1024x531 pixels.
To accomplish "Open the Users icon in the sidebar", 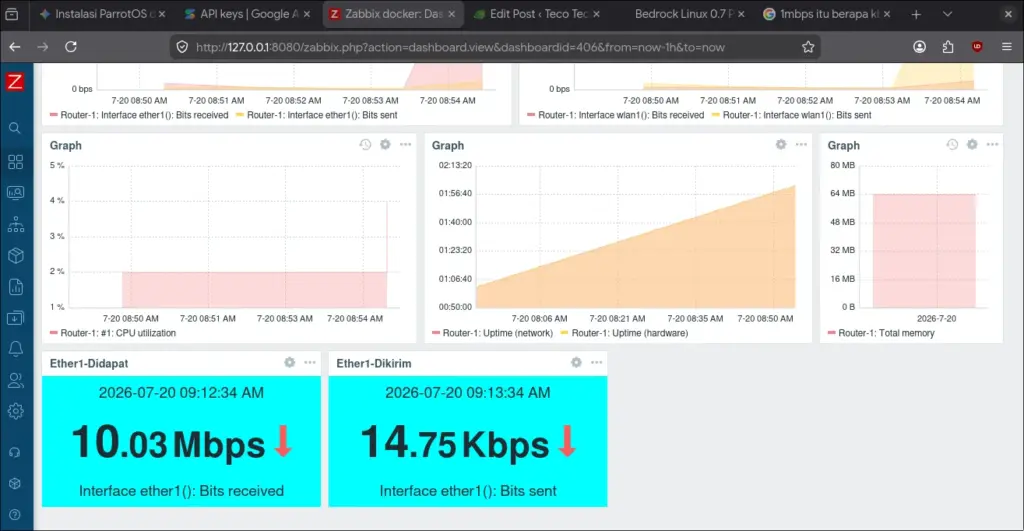I will [16, 380].
